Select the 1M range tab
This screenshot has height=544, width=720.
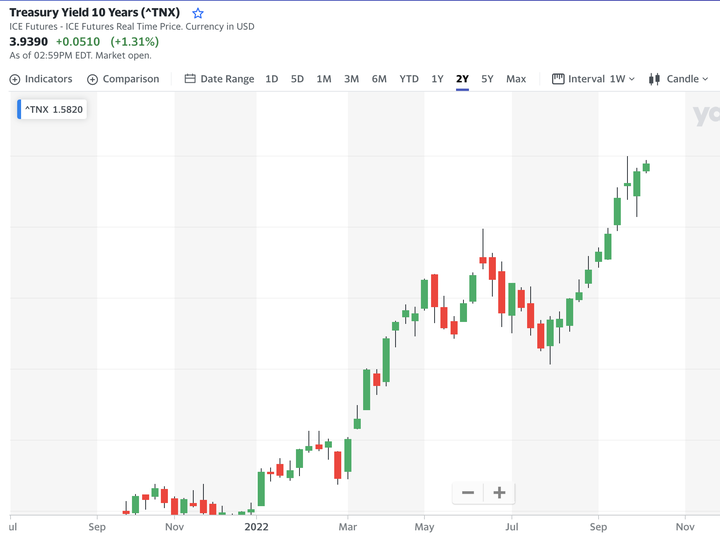click(324, 79)
